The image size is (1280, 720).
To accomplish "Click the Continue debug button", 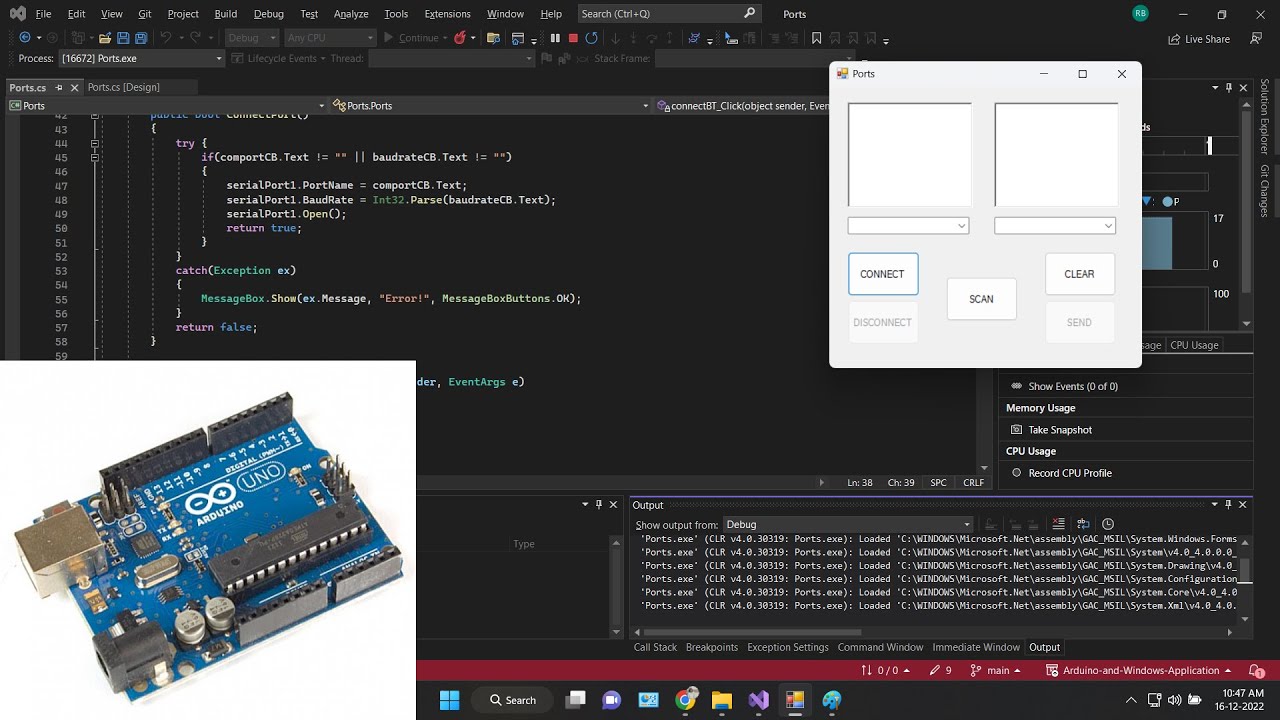I will (x=411, y=38).
